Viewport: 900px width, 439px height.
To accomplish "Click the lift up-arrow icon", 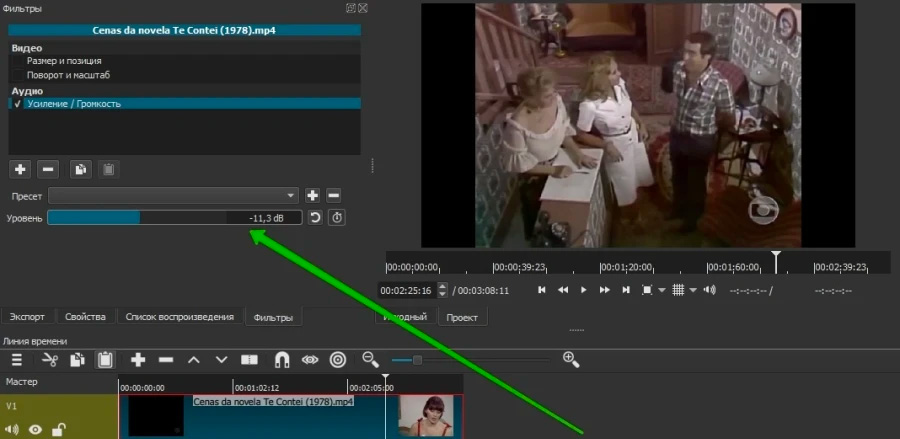I will click(x=194, y=360).
